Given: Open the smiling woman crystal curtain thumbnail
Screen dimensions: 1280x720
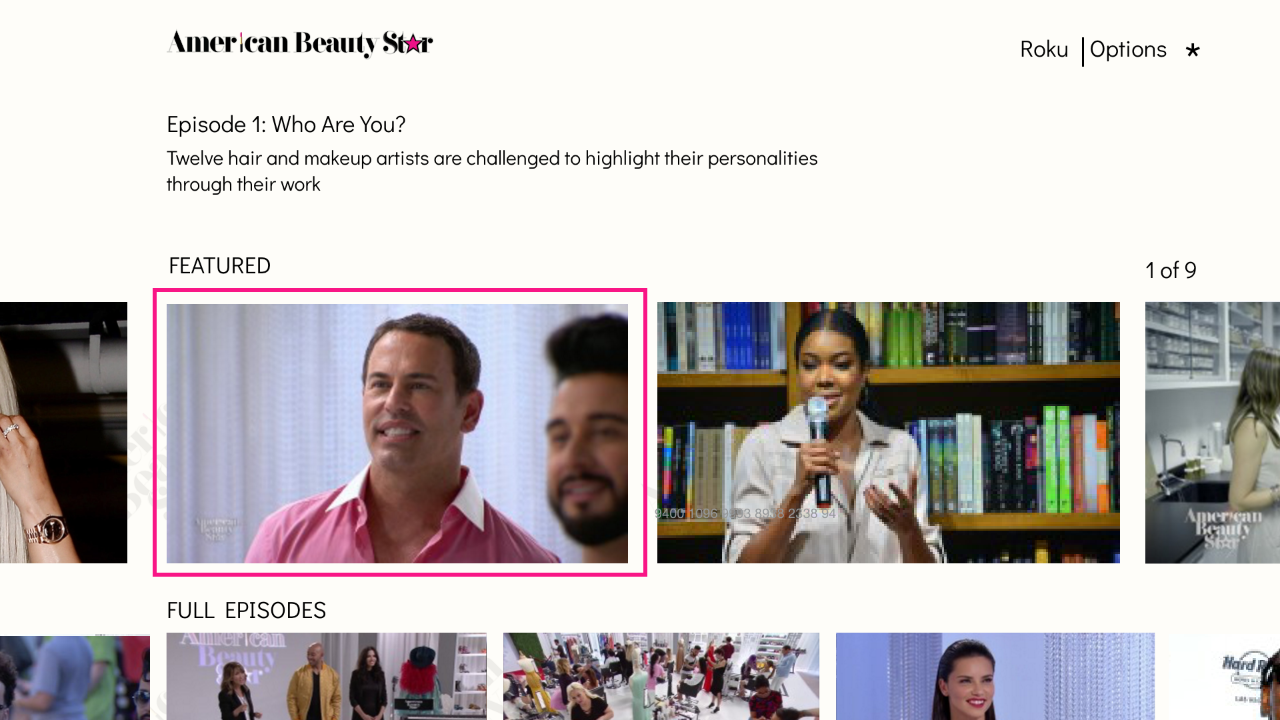Looking at the screenshot, I should [x=995, y=676].
